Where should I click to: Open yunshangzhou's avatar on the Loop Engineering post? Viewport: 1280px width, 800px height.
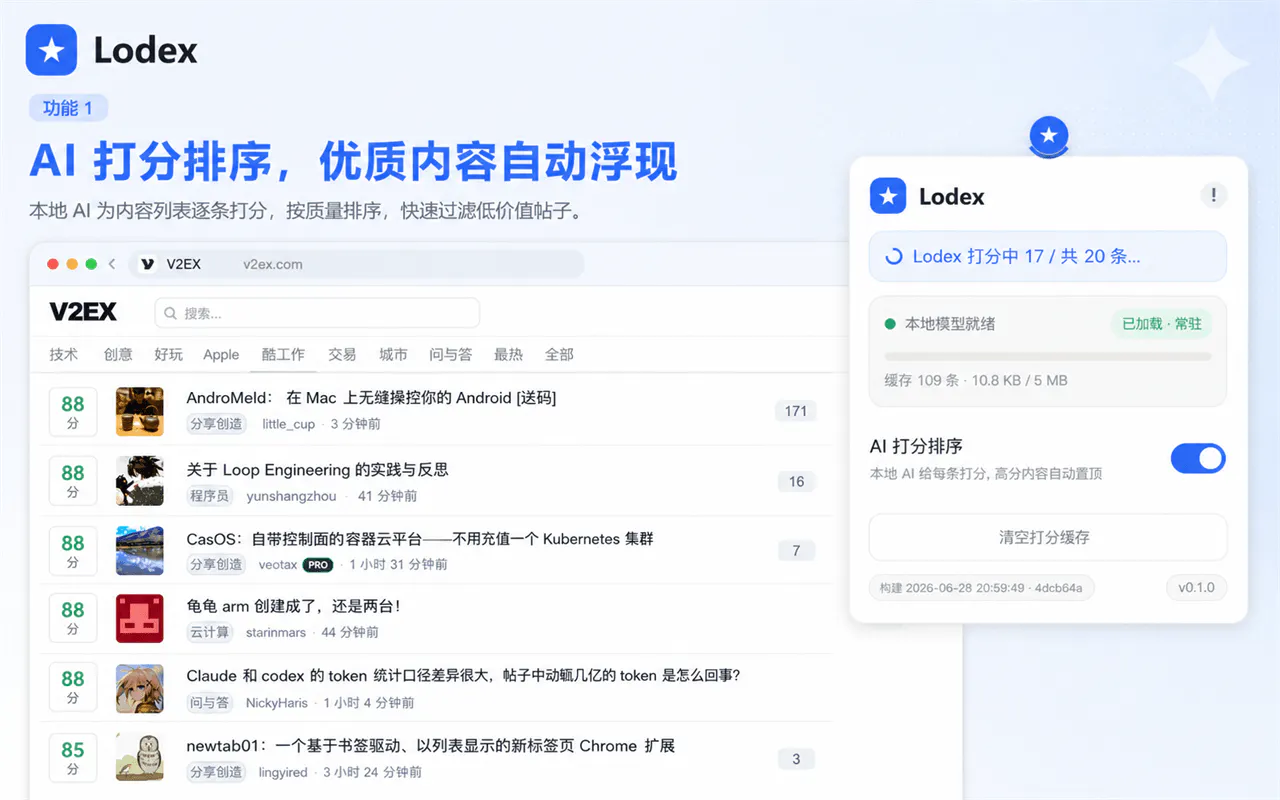140,481
